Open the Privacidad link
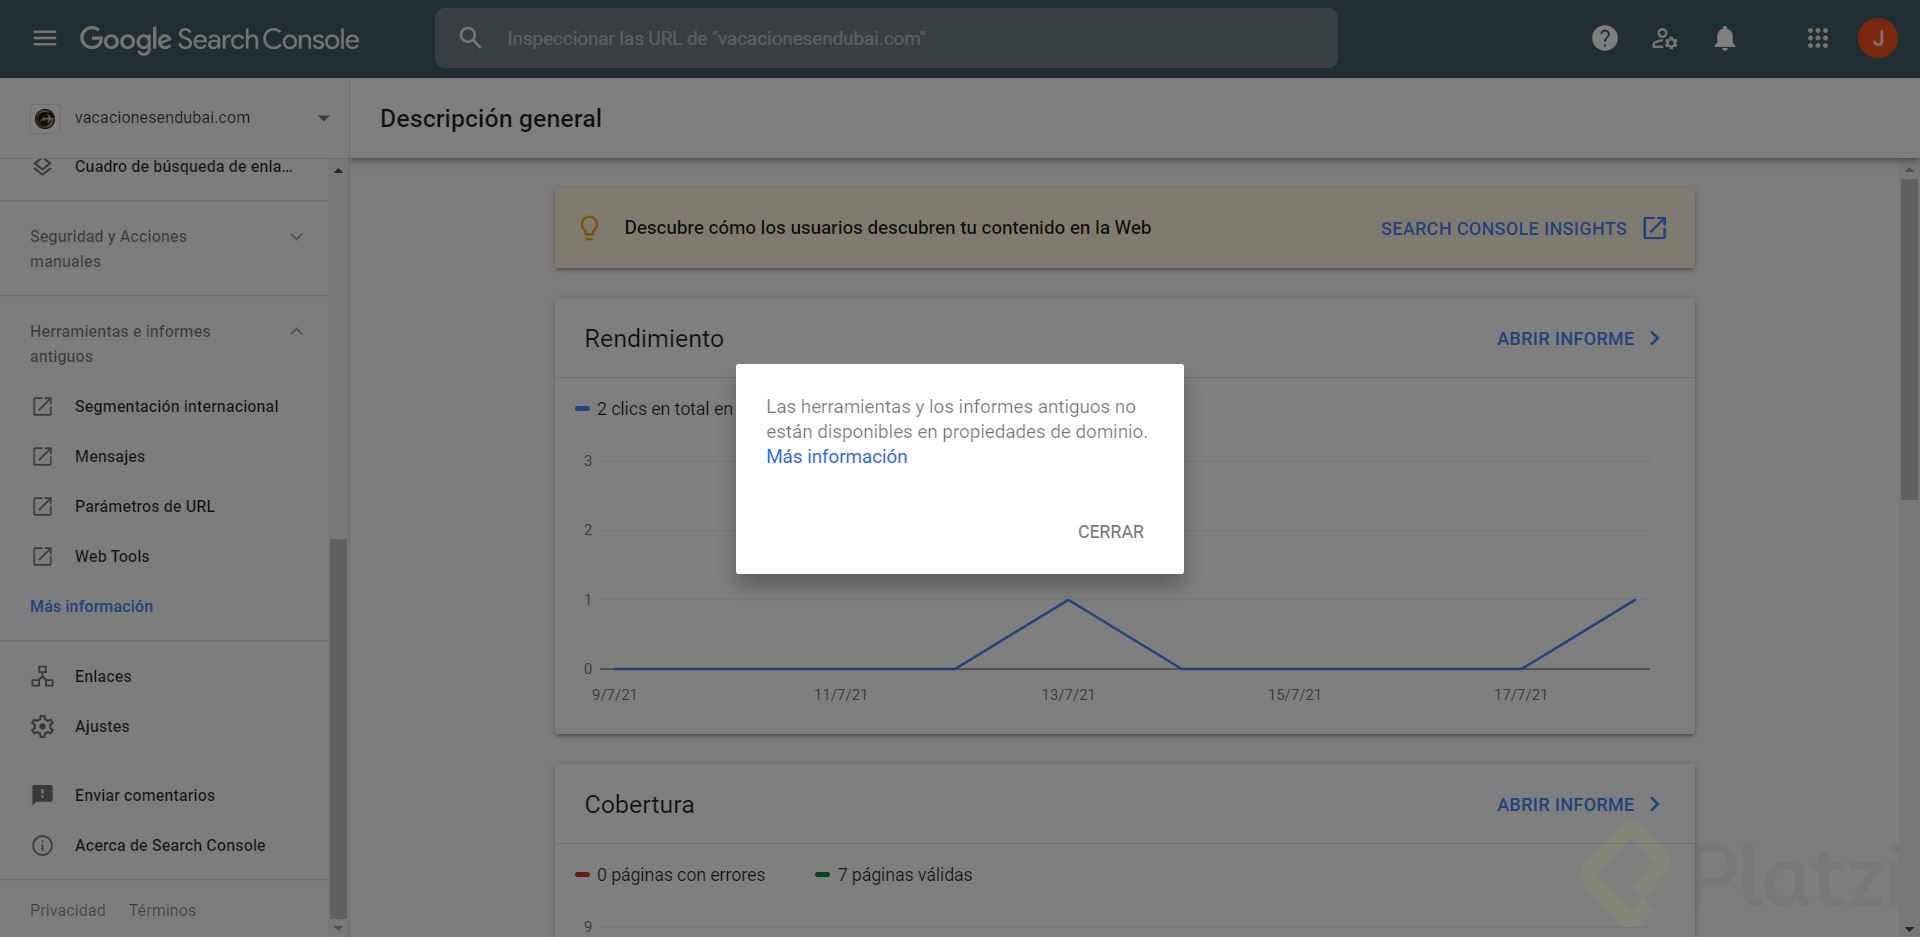Screen dimensions: 1920x937 click(68, 911)
